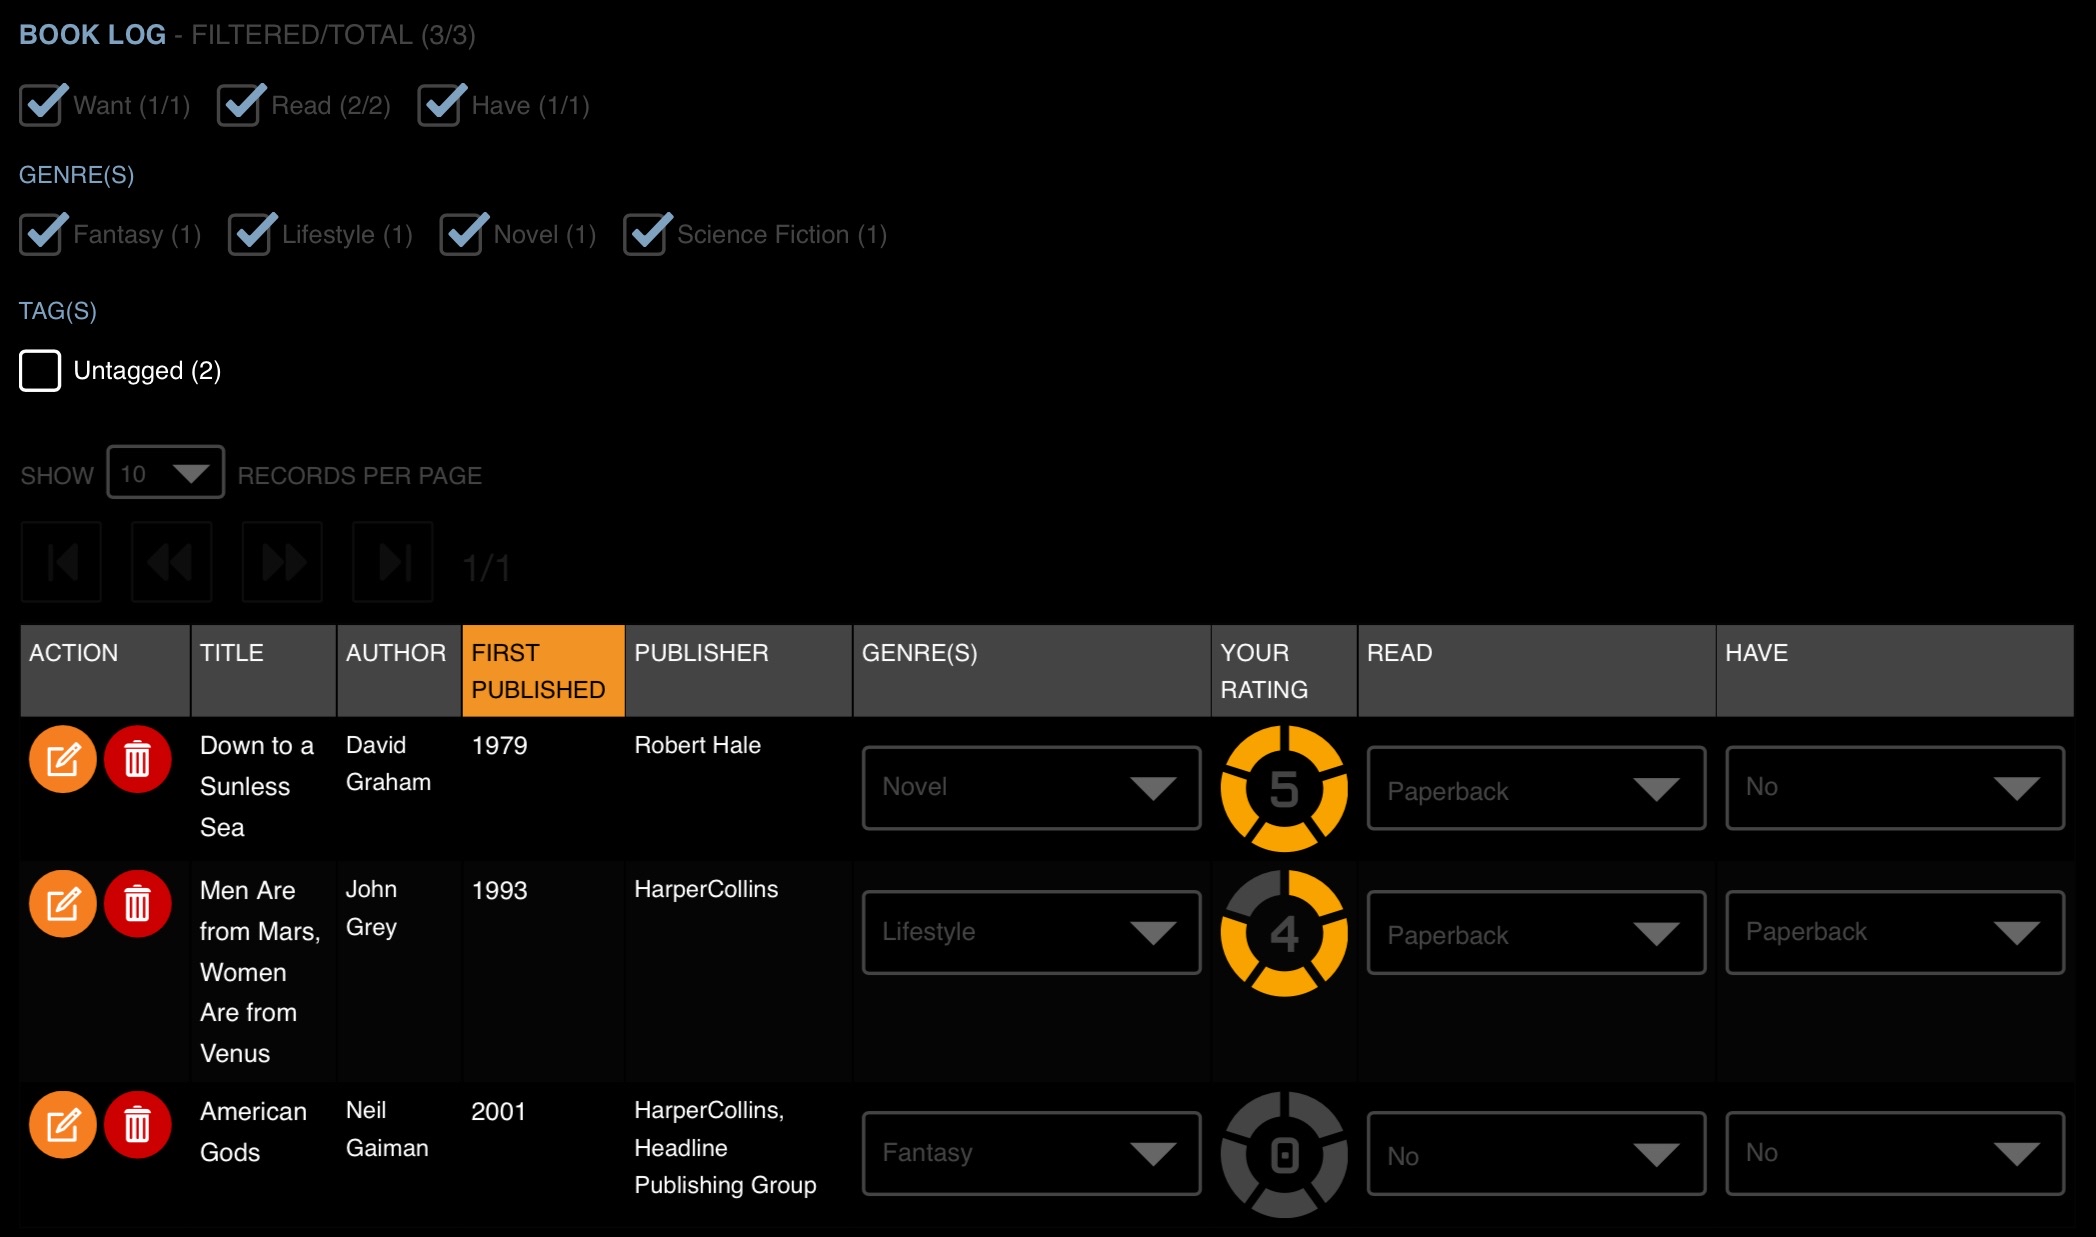Open Read dropdown for Down to a Sunless Sea

(x=1536, y=788)
